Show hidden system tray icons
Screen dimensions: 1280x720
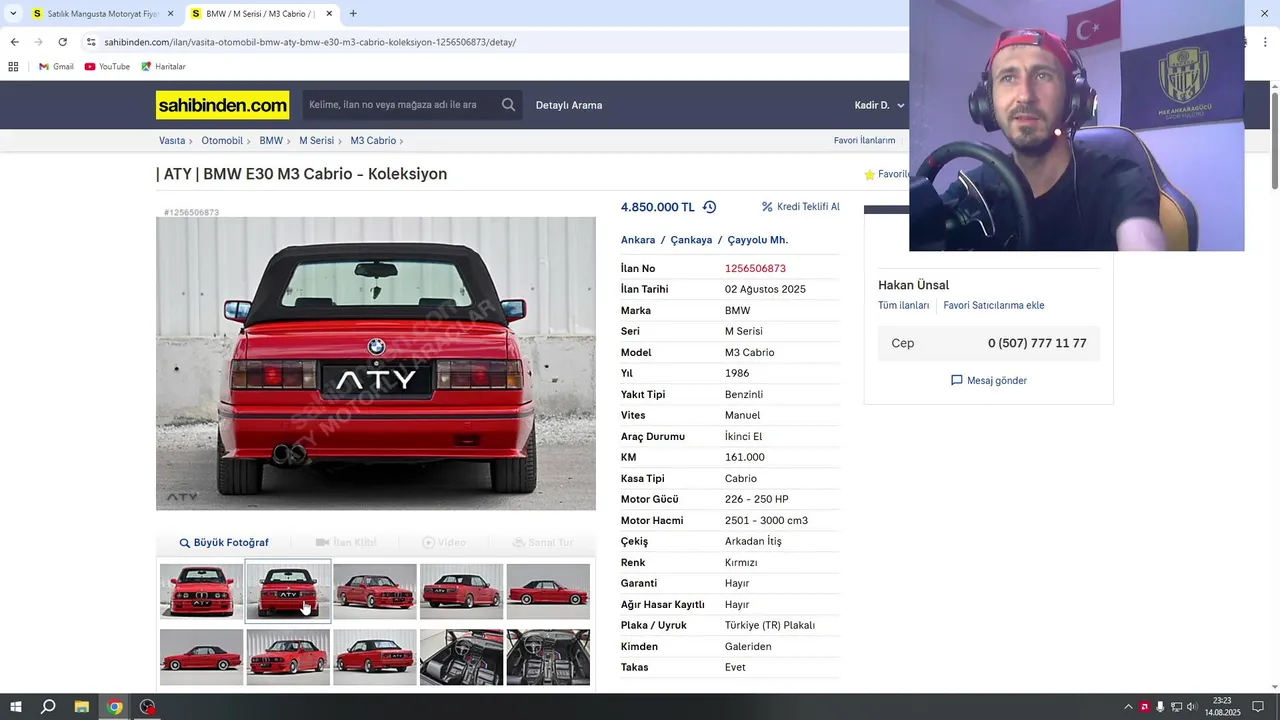(x=1128, y=707)
